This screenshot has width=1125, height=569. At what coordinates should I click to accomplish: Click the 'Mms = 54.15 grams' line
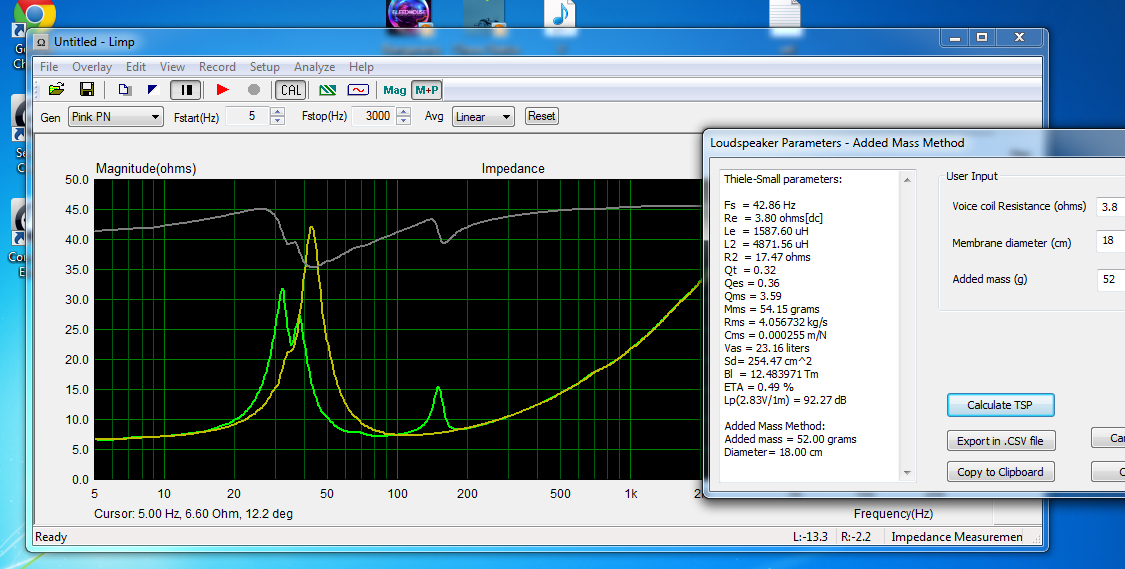[x=771, y=309]
